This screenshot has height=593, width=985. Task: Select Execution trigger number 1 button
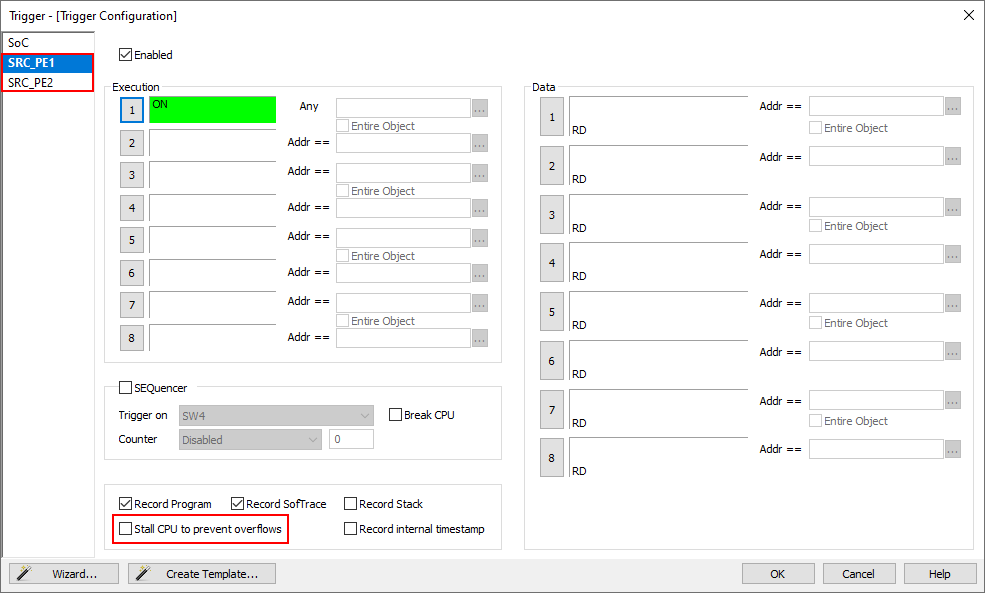132,110
